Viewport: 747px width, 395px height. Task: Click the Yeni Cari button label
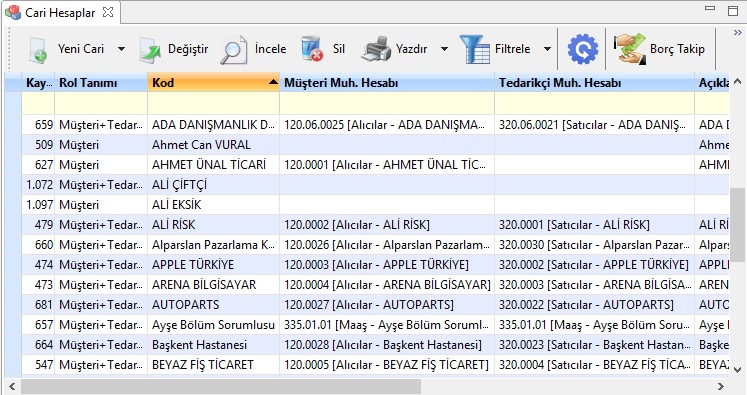pyautogui.click(x=81, y=49)
